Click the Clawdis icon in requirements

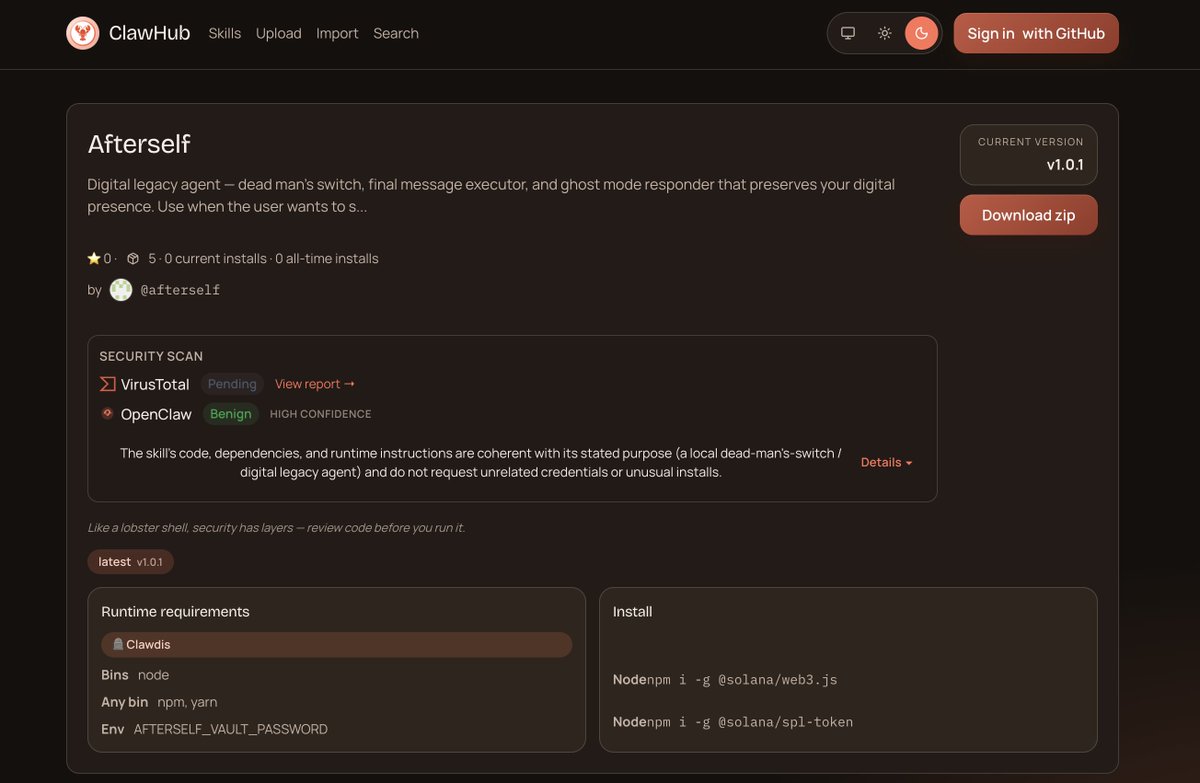[118, 645]
